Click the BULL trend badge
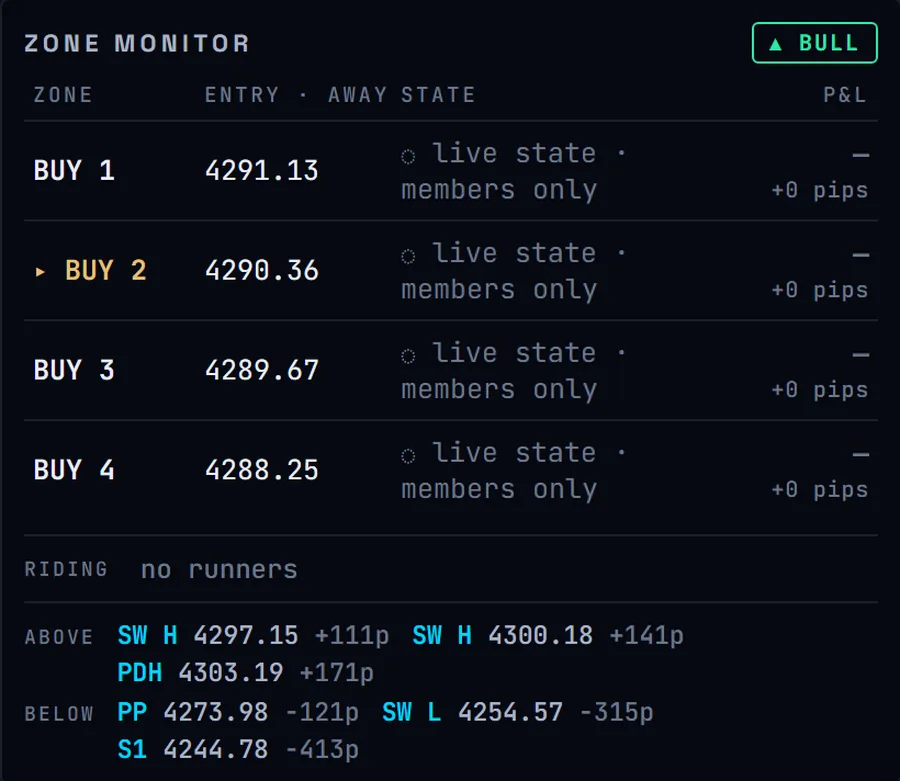Viewport: 900px width, 781px height. (814, 43)
